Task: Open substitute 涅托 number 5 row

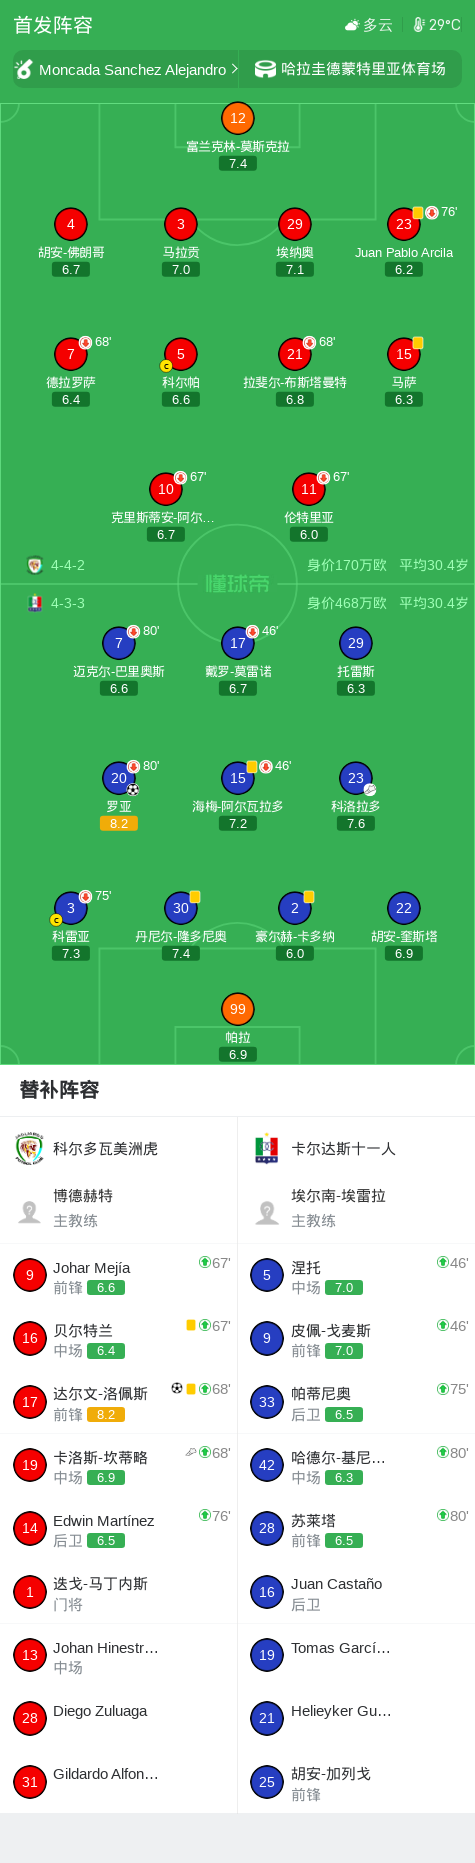Action: coord(356,1276)
